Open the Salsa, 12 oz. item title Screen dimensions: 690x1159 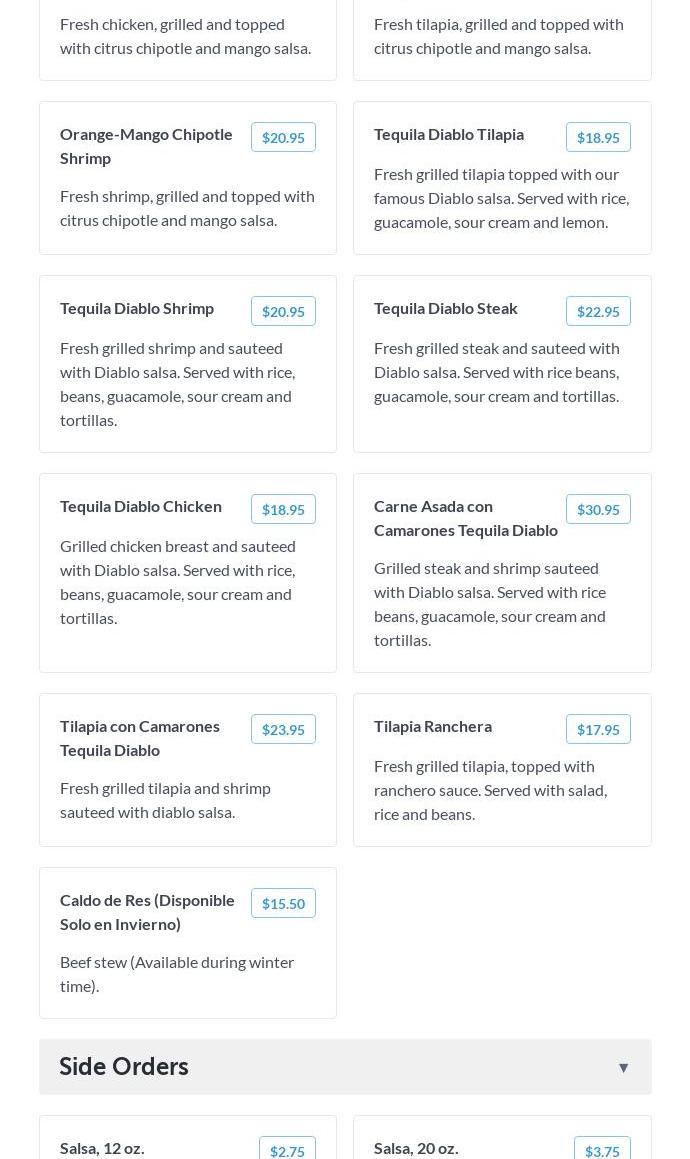(x=102, y=1148)
